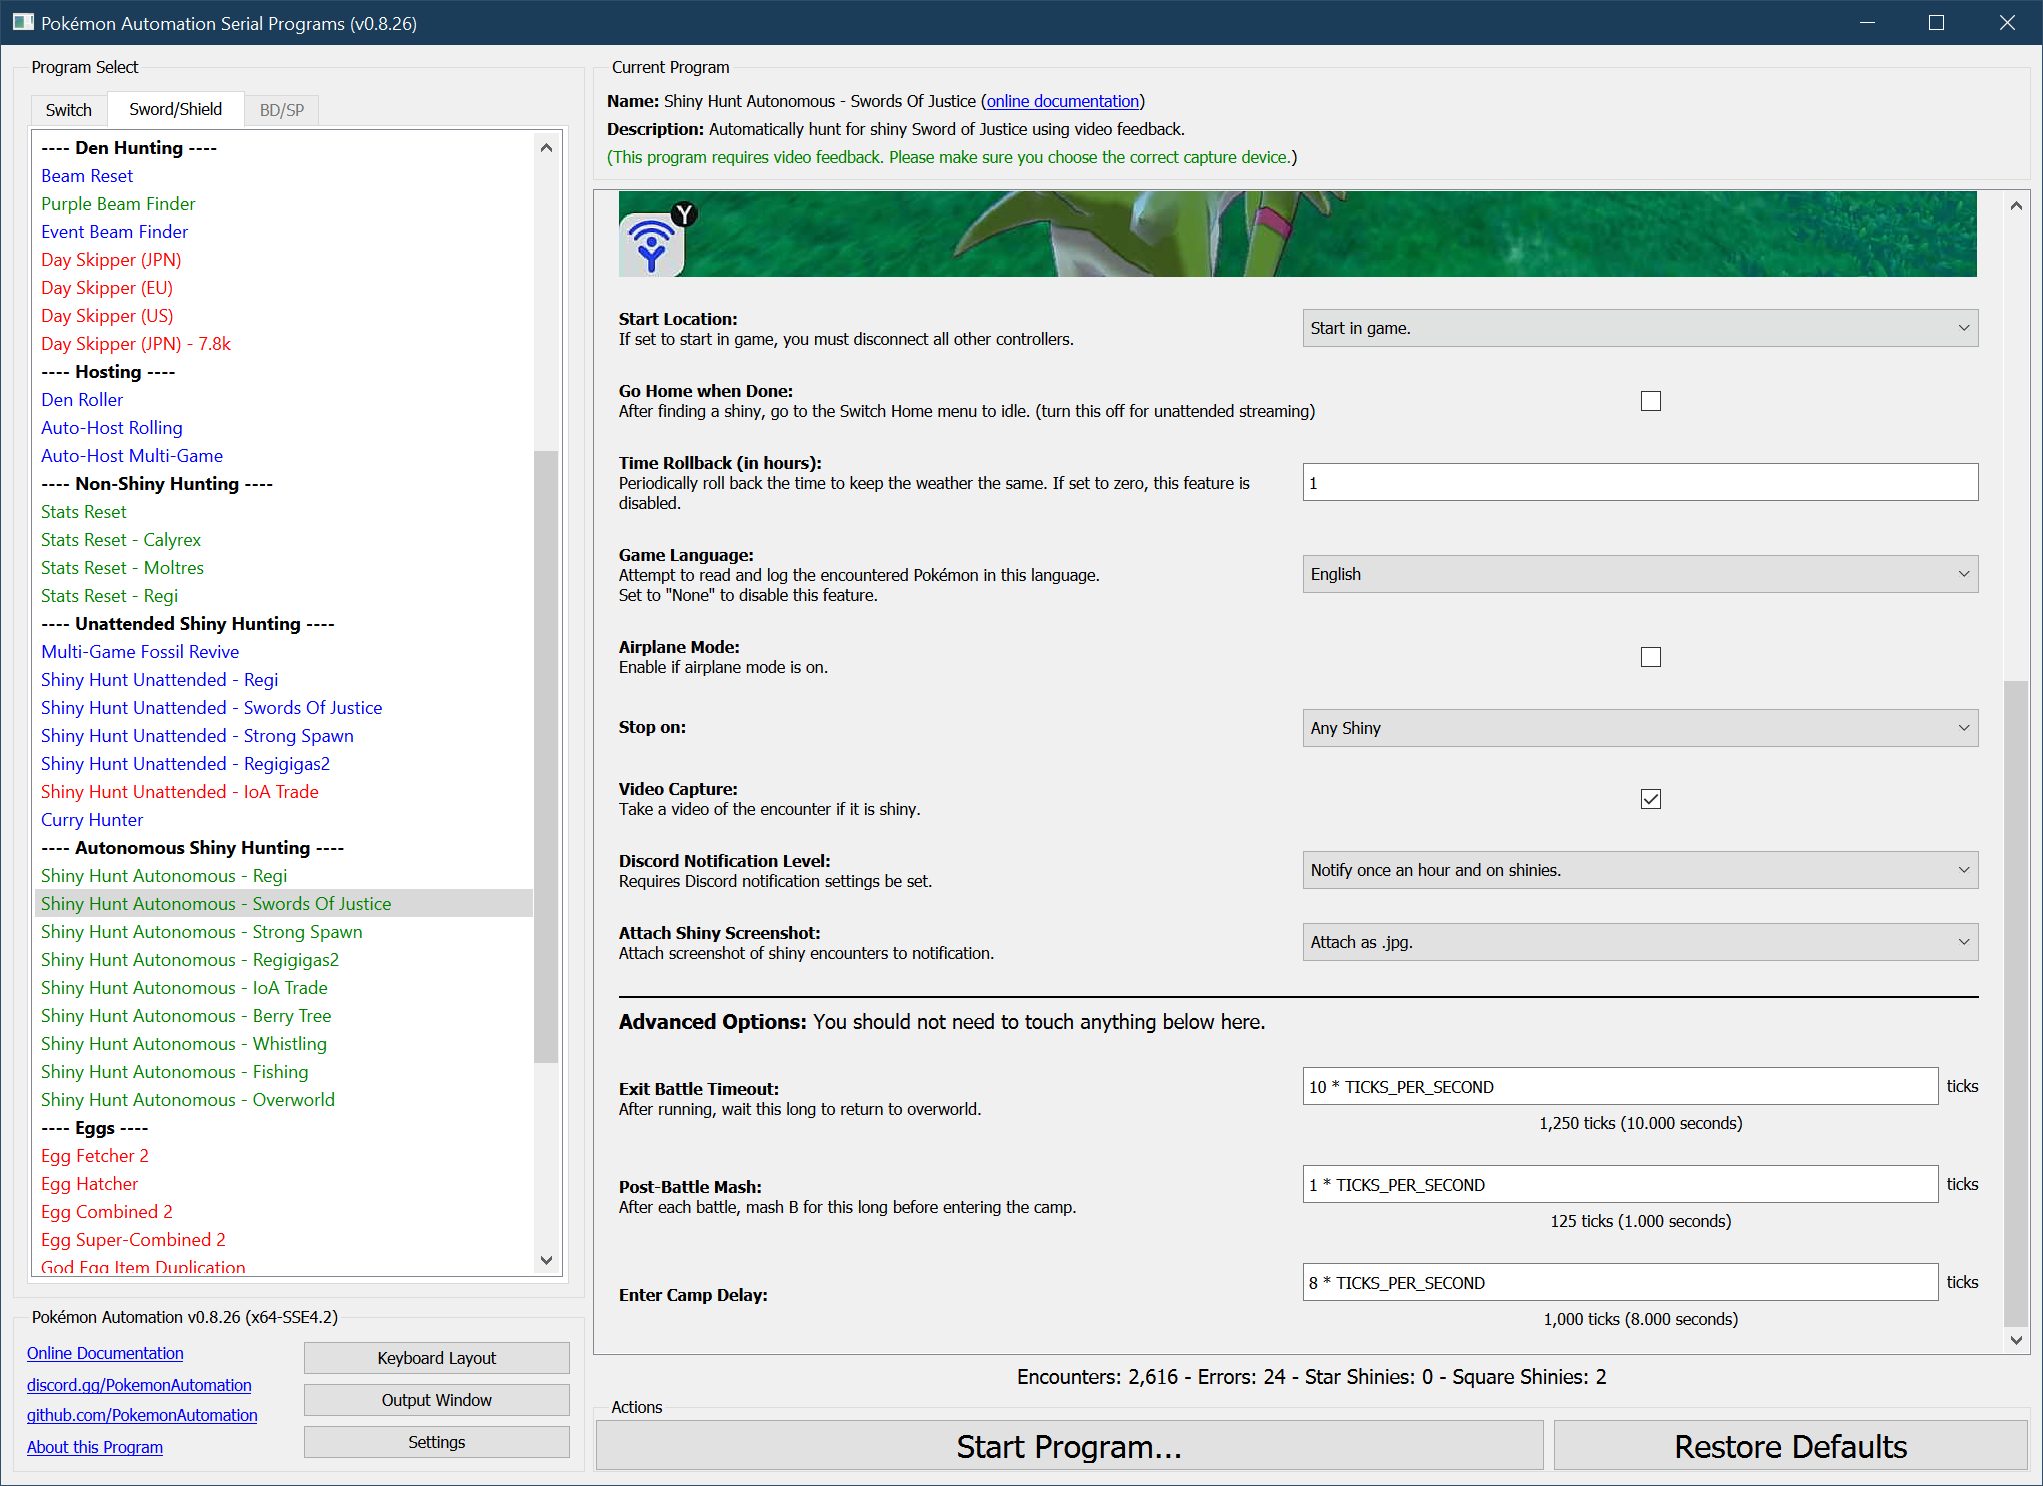Toggle the Airplane Mode checkbox

point(1650,657)
